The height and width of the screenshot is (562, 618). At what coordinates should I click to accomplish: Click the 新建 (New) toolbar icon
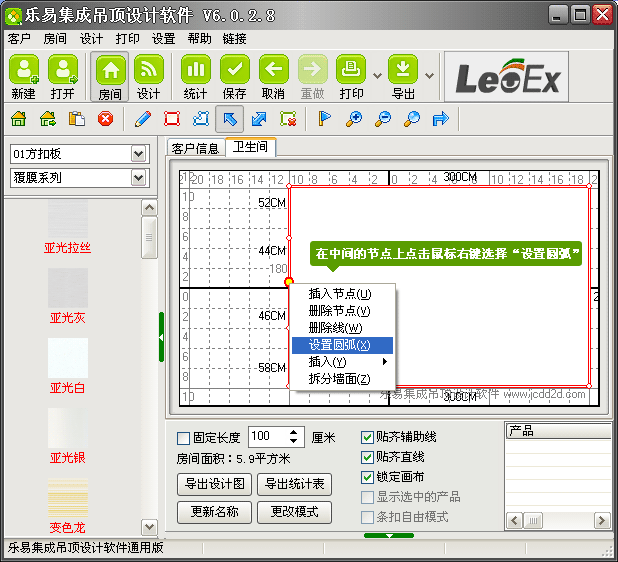24,72
